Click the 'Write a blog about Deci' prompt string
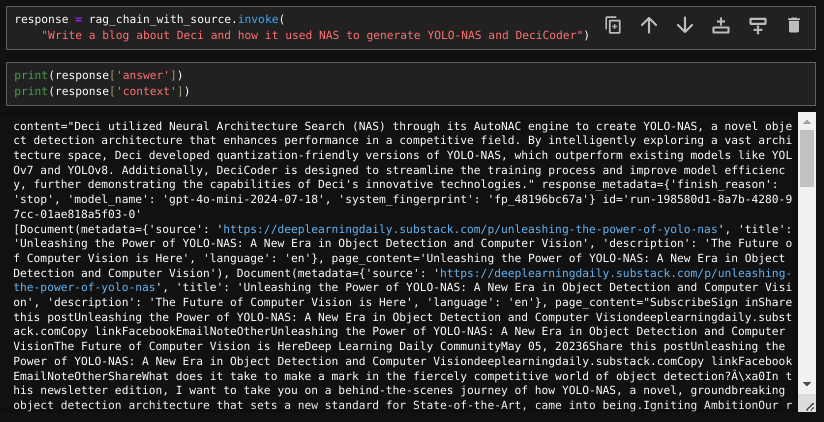This screenshot has height=422, width=824. click(312, 36)
